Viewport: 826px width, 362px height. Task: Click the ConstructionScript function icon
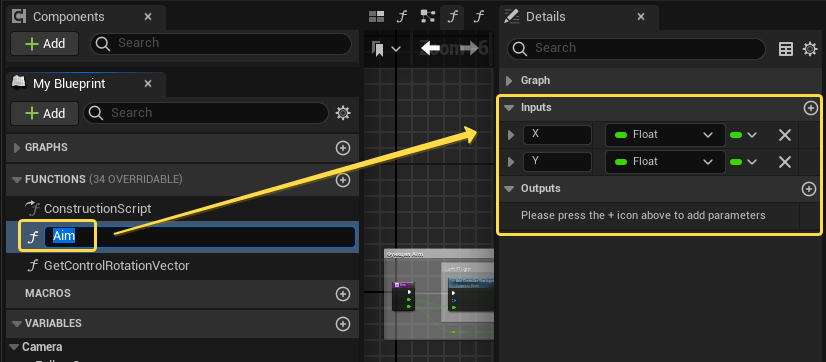tap(33, 208)
